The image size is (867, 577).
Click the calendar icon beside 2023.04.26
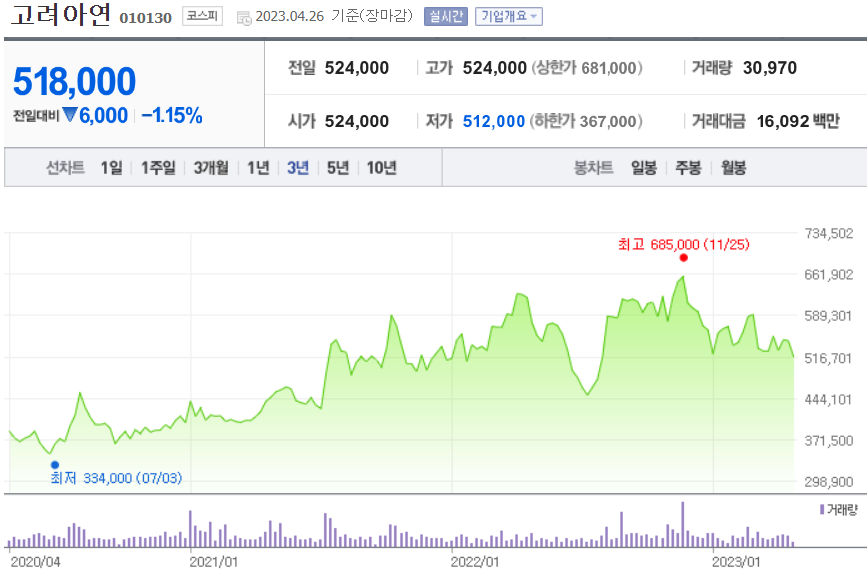[x=243, y=18]
